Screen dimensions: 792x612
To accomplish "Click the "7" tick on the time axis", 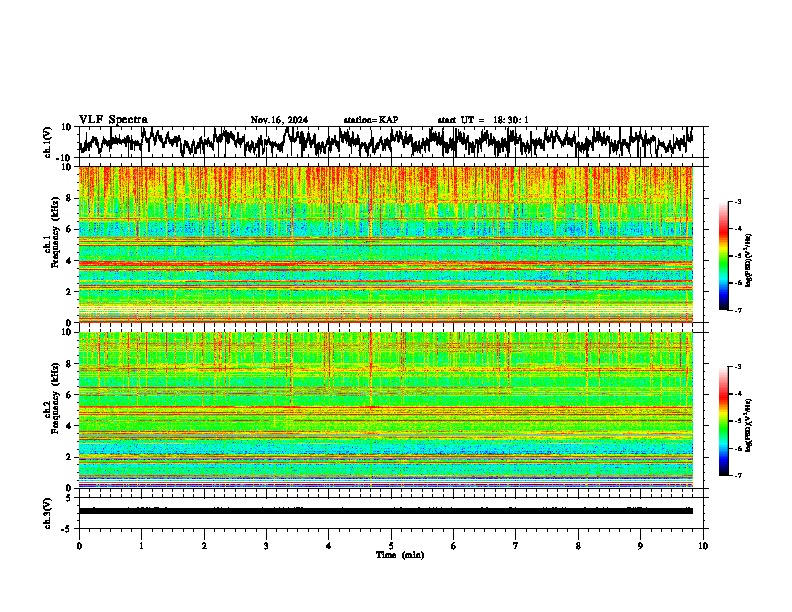I will [x=516, y=546].
